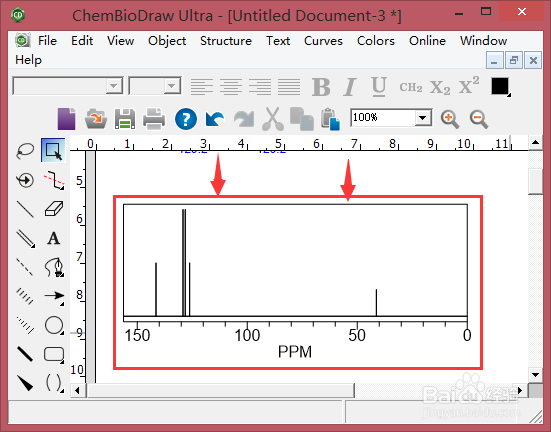
Task: Select the Bold Bond tool
Action: click(x=25, y=354)
